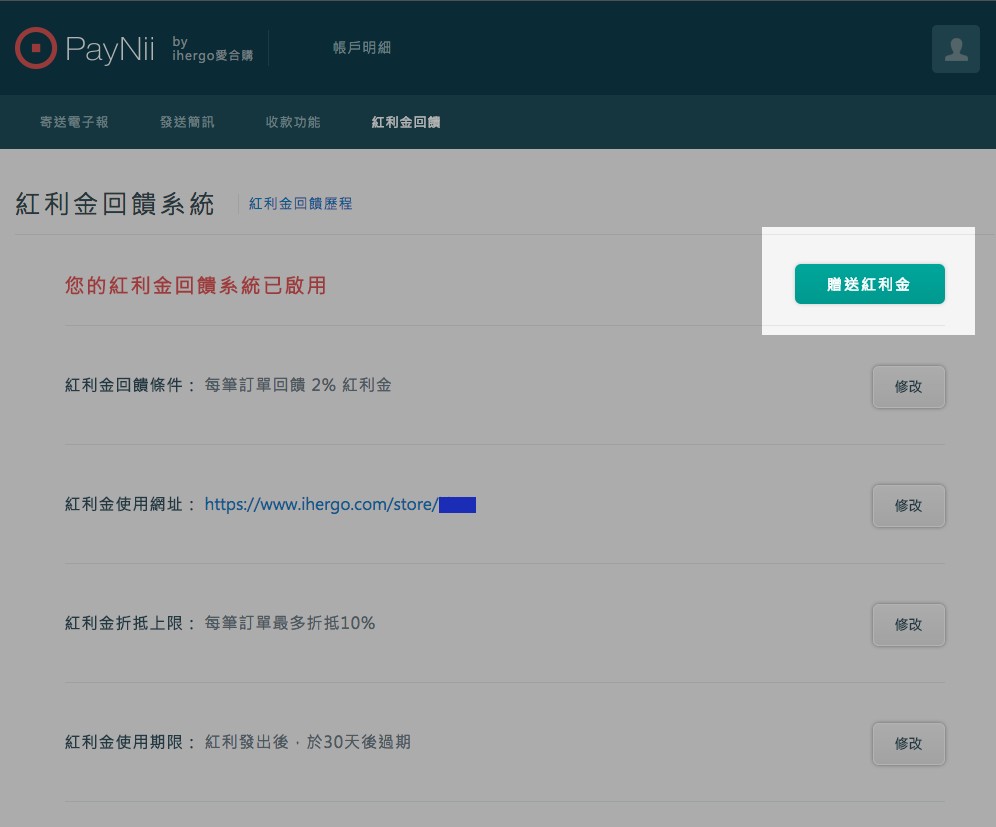Open the 紅利金回饋歷程 link
This screenshot has width=996, height=827.
[300, 204]
